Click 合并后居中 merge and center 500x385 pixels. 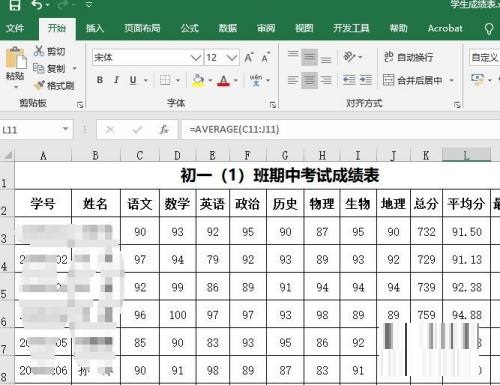413,80
